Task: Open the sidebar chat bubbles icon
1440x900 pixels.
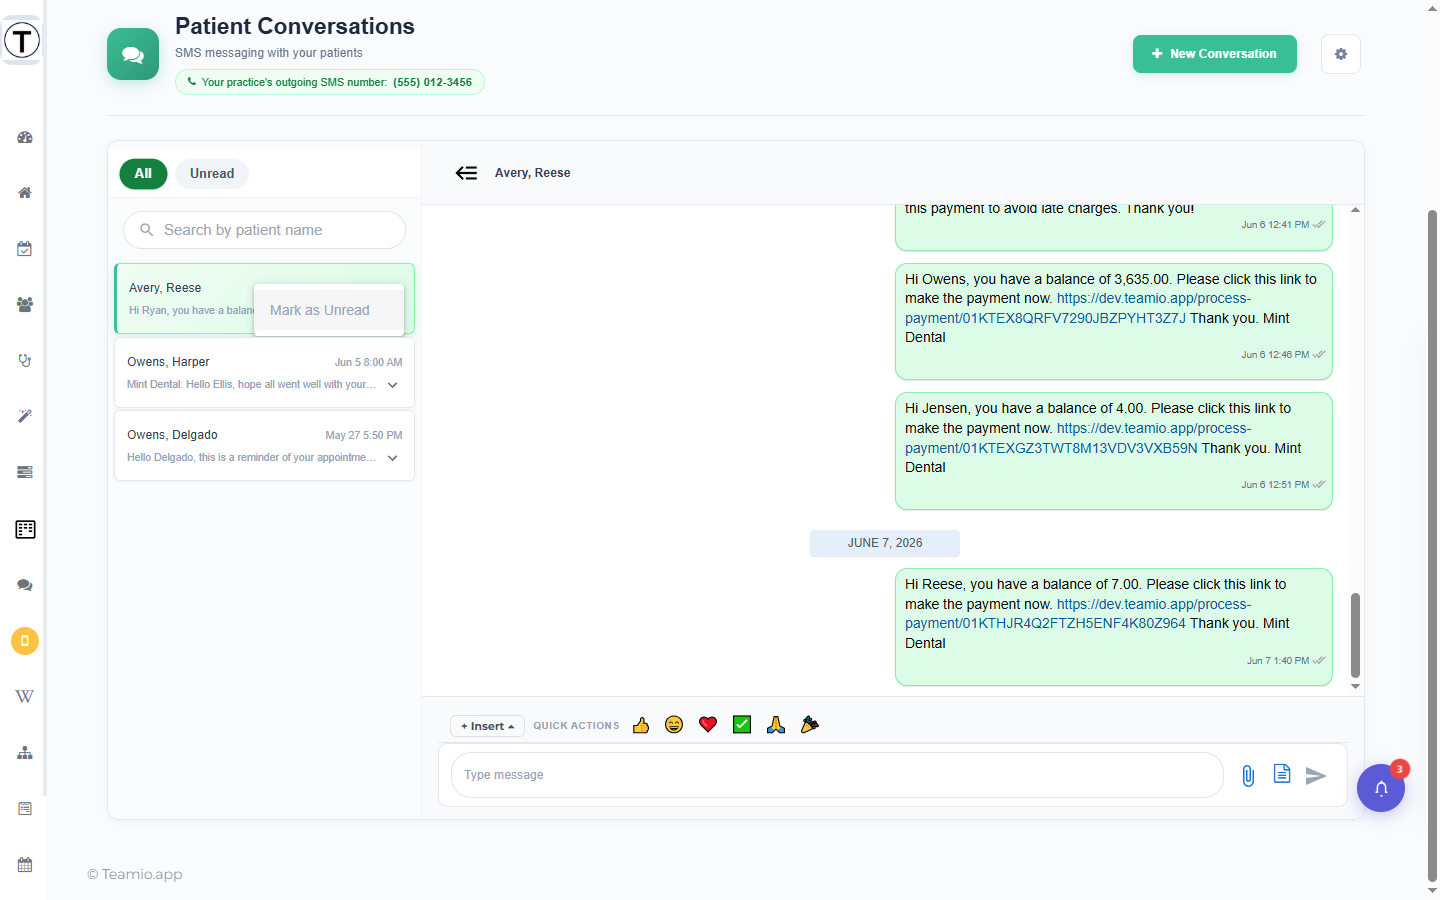Action: coord(25,585)
